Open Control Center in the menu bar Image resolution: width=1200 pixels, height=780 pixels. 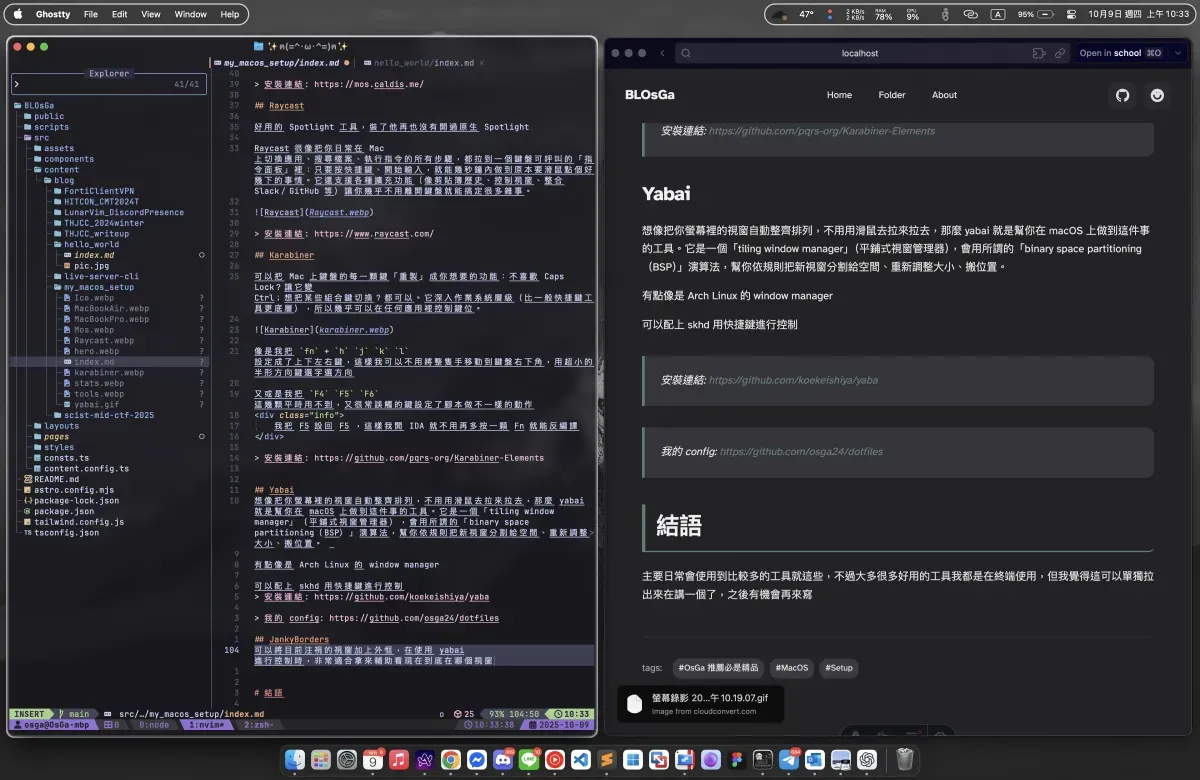[x=1071, y=15]
